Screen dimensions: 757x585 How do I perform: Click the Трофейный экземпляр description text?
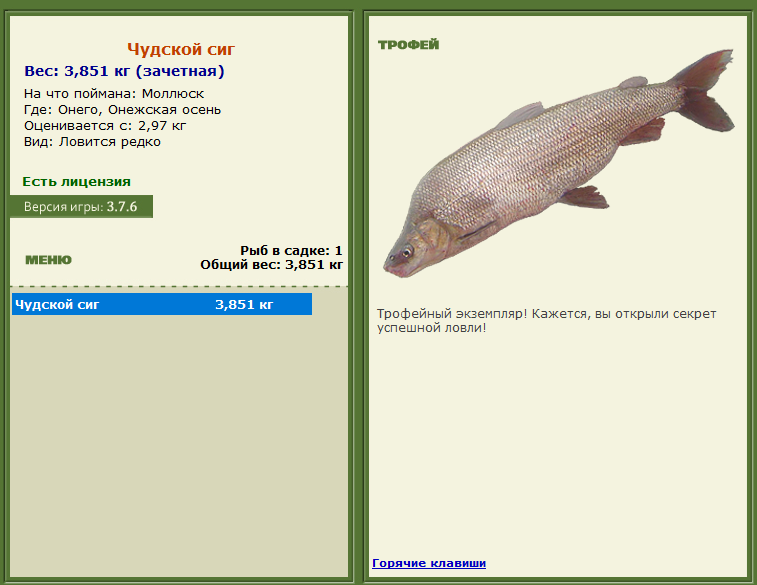(x=547, y=320)
